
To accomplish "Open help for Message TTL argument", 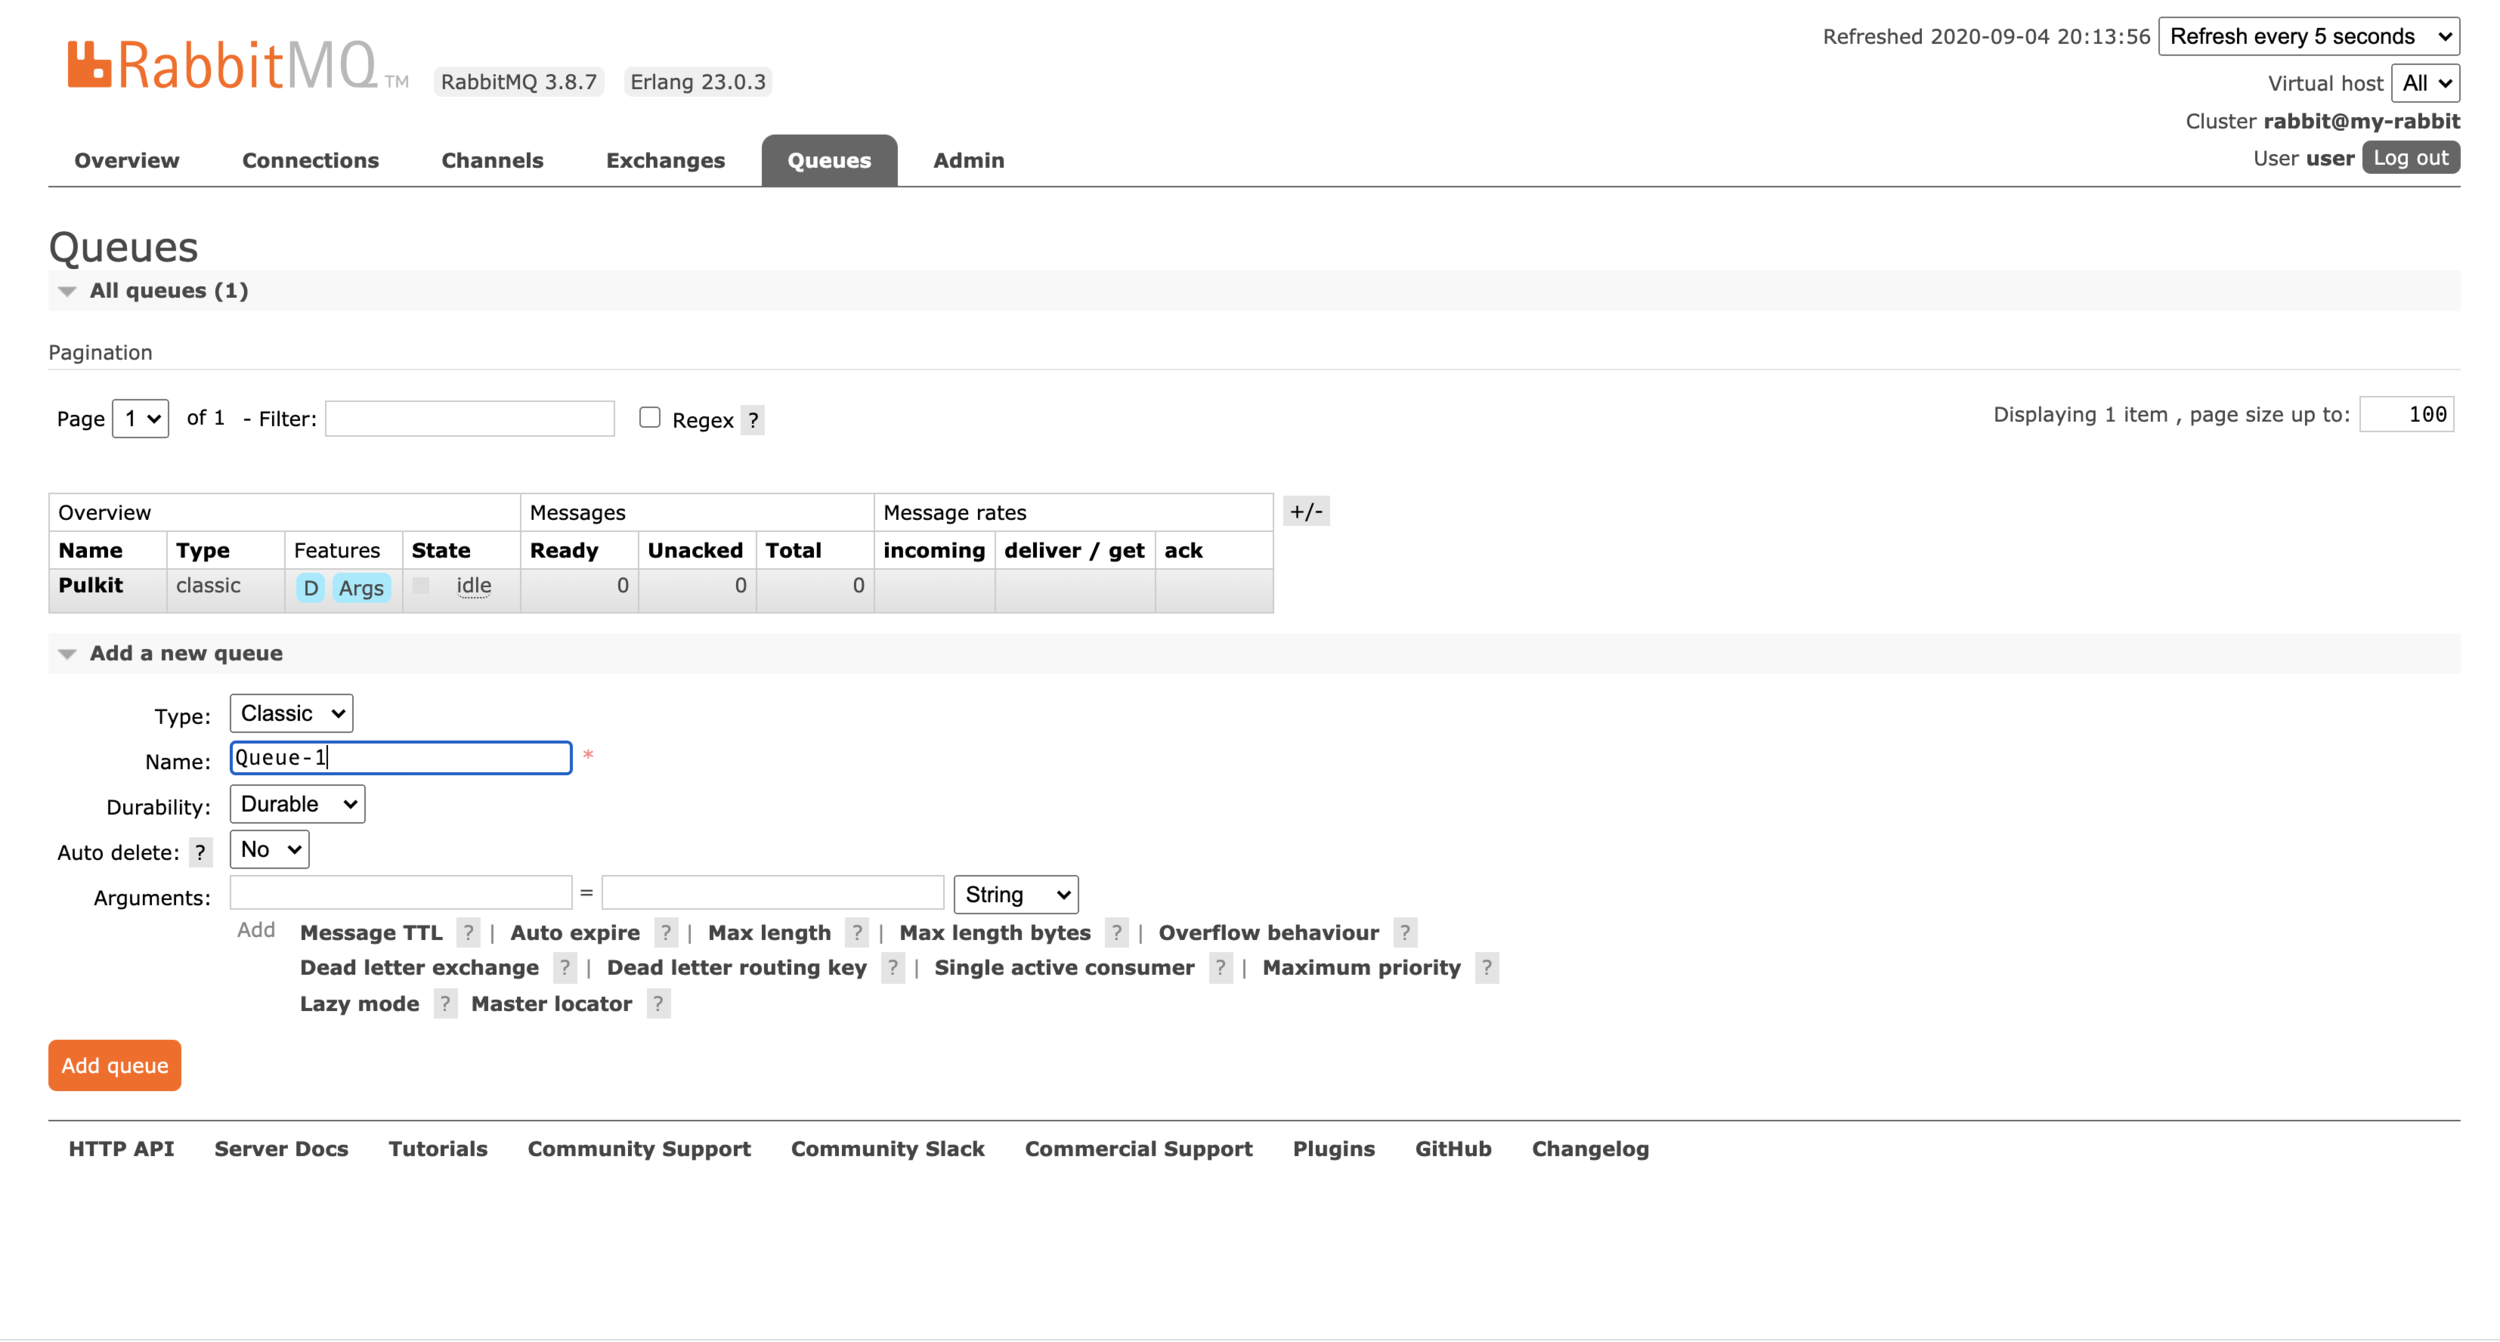I will [467, 933].
